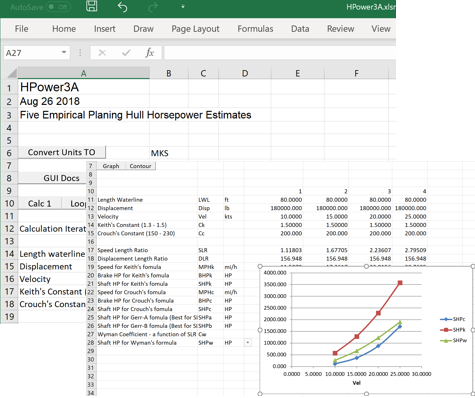The width and height of the screenshot is (475, 398).
Task: Select column D header
Action: pyautogui.click(x=245, y=73)
